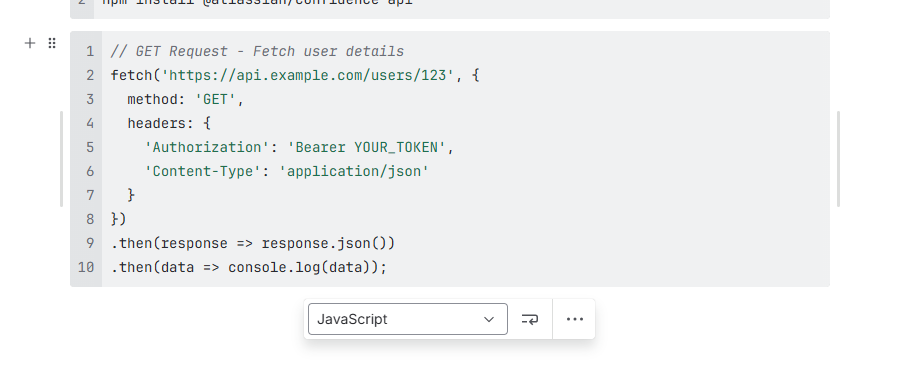This screenshot has width=902, height=385.
Task: Click the 'application/json' string
Action: [354, 171]
